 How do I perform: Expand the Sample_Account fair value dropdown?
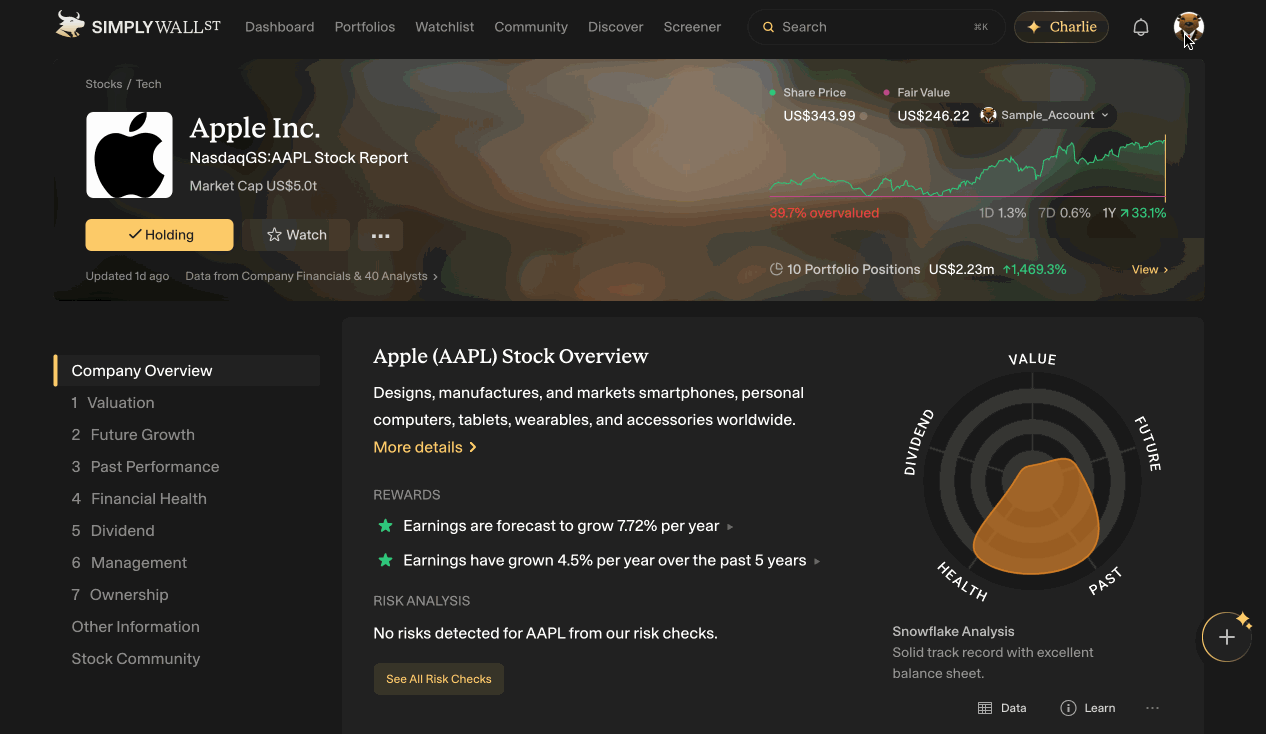pyautogui.click(x=1045, y=115)
